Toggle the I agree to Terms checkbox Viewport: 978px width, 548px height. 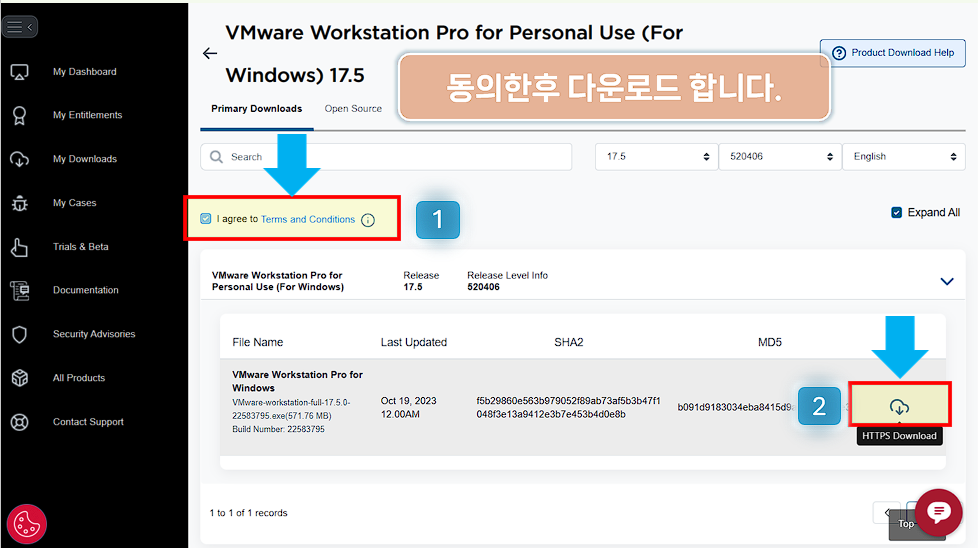click(206, 219)
